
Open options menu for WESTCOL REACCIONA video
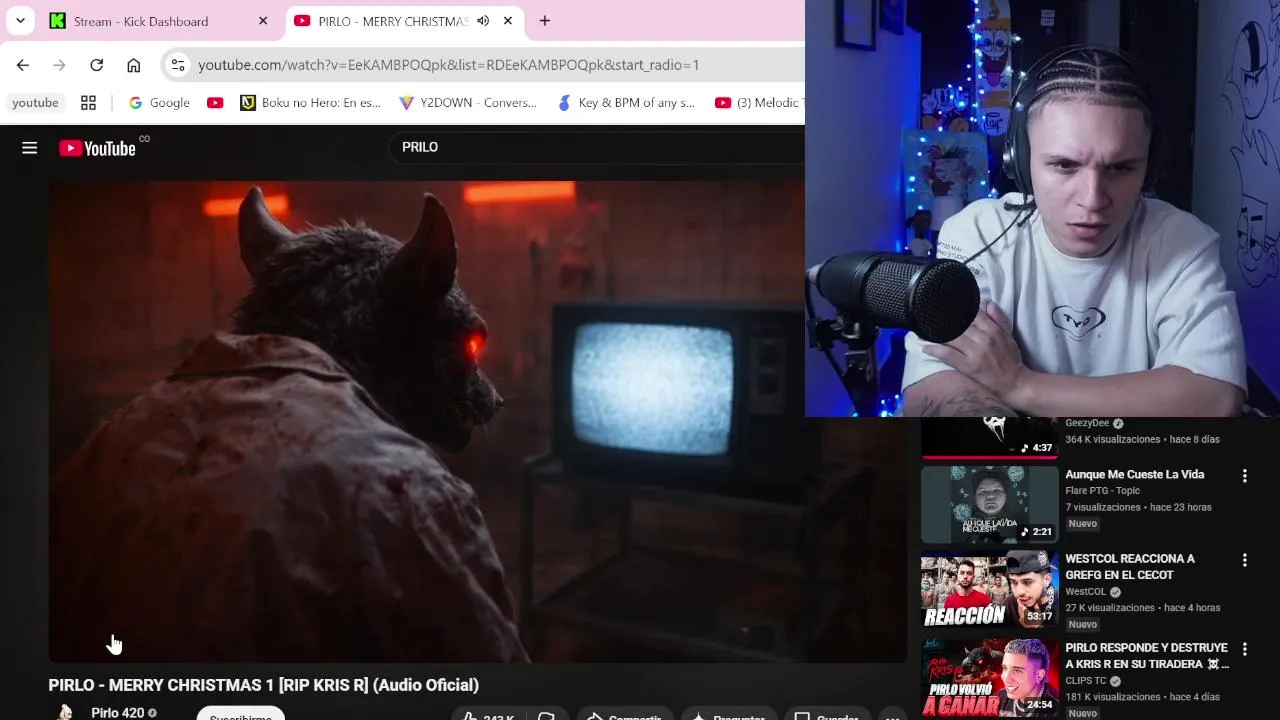pos(1245,561)
